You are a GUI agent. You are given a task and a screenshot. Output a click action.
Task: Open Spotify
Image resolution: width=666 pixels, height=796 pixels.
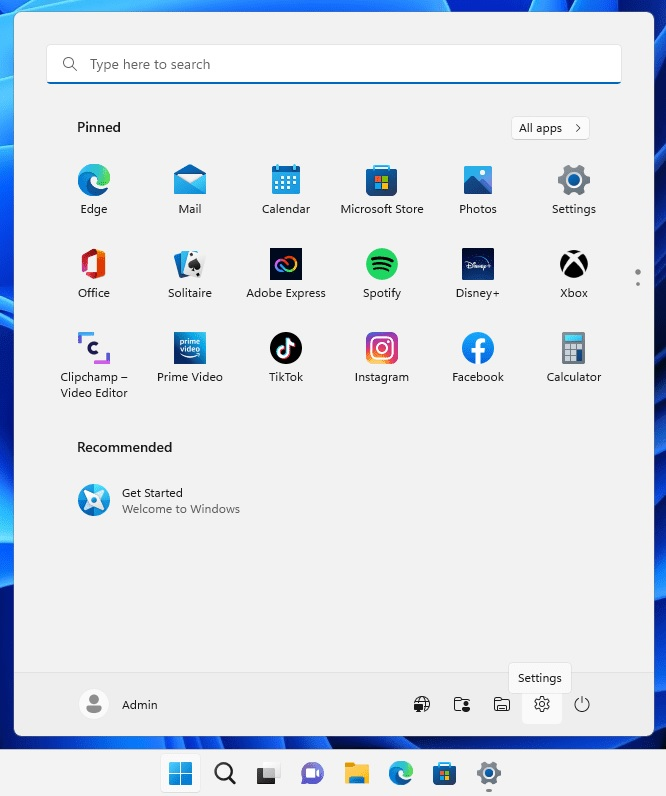pos(382,273)
